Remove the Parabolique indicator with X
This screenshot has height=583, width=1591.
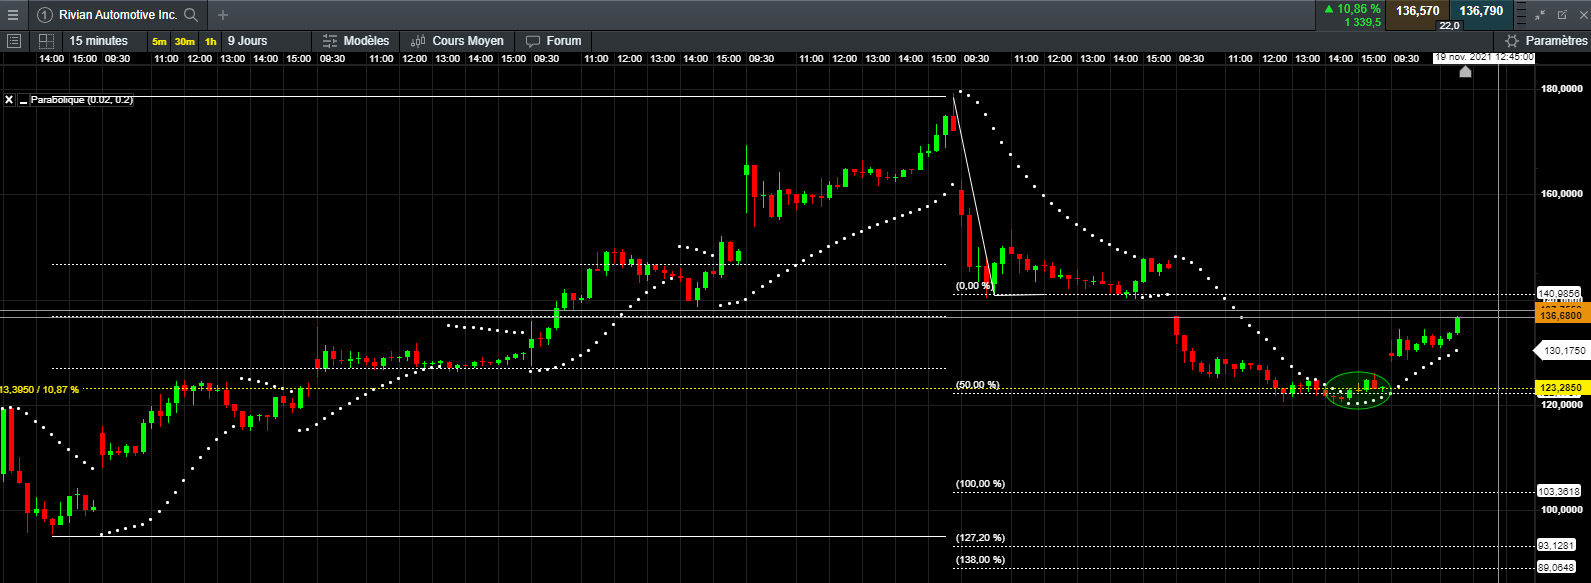(9, 100)
